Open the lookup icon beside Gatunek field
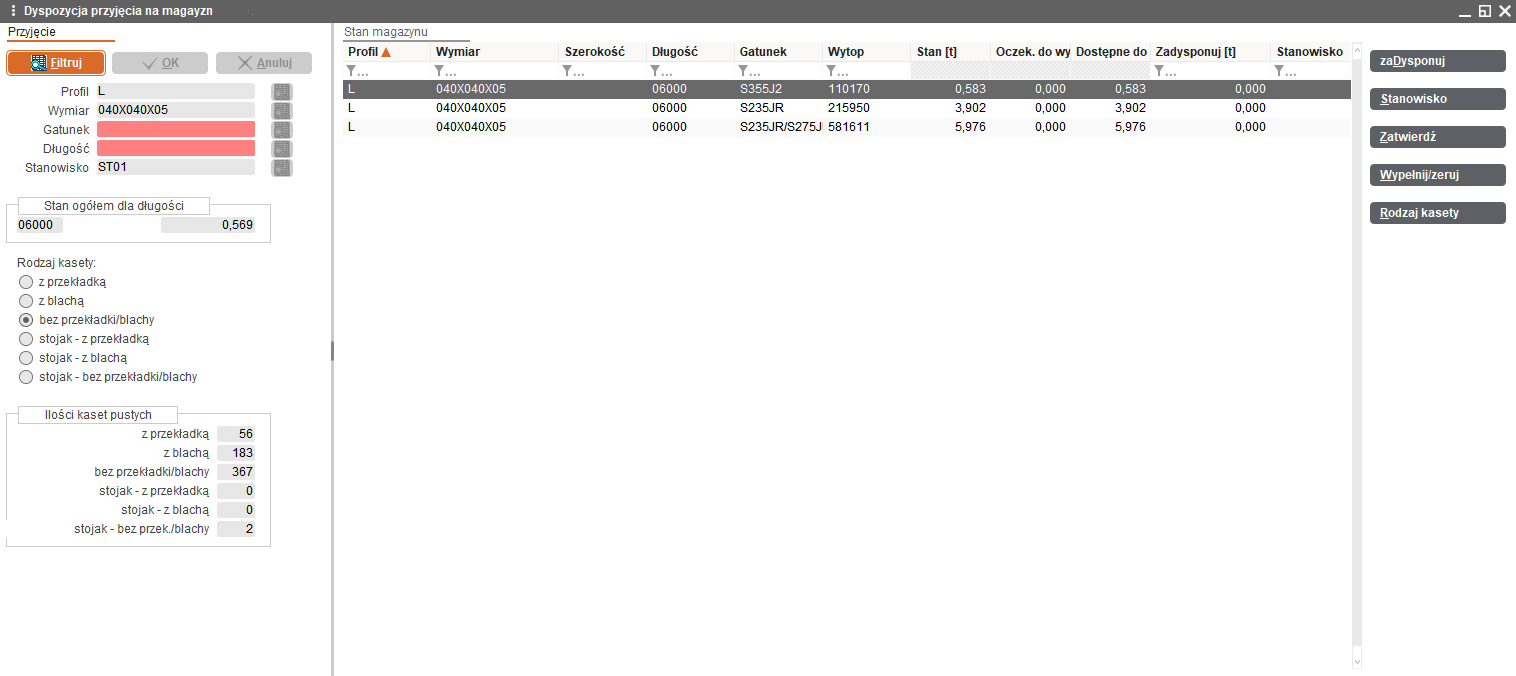The height and width of the screenshot is (676, 1516). (282, 129)
